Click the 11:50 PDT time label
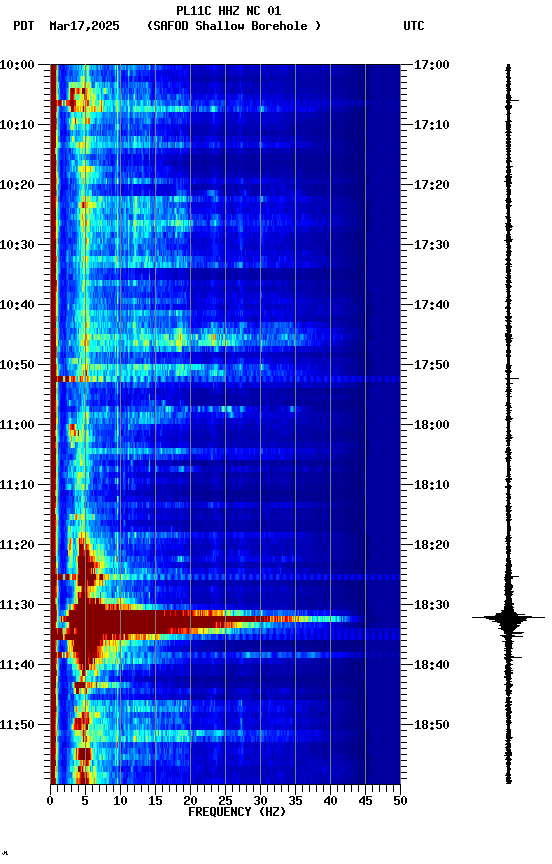Screen dimensions: 552x864 pyautogui.click(x=17, y=725)
